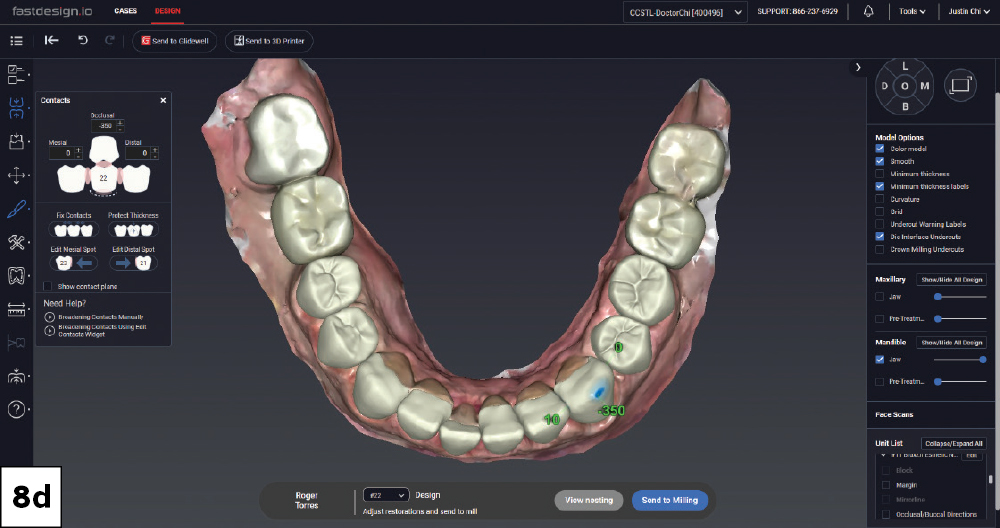Open the Tools dropdown menu
Screen dimensions: 1000x528
tap(912, 11)
